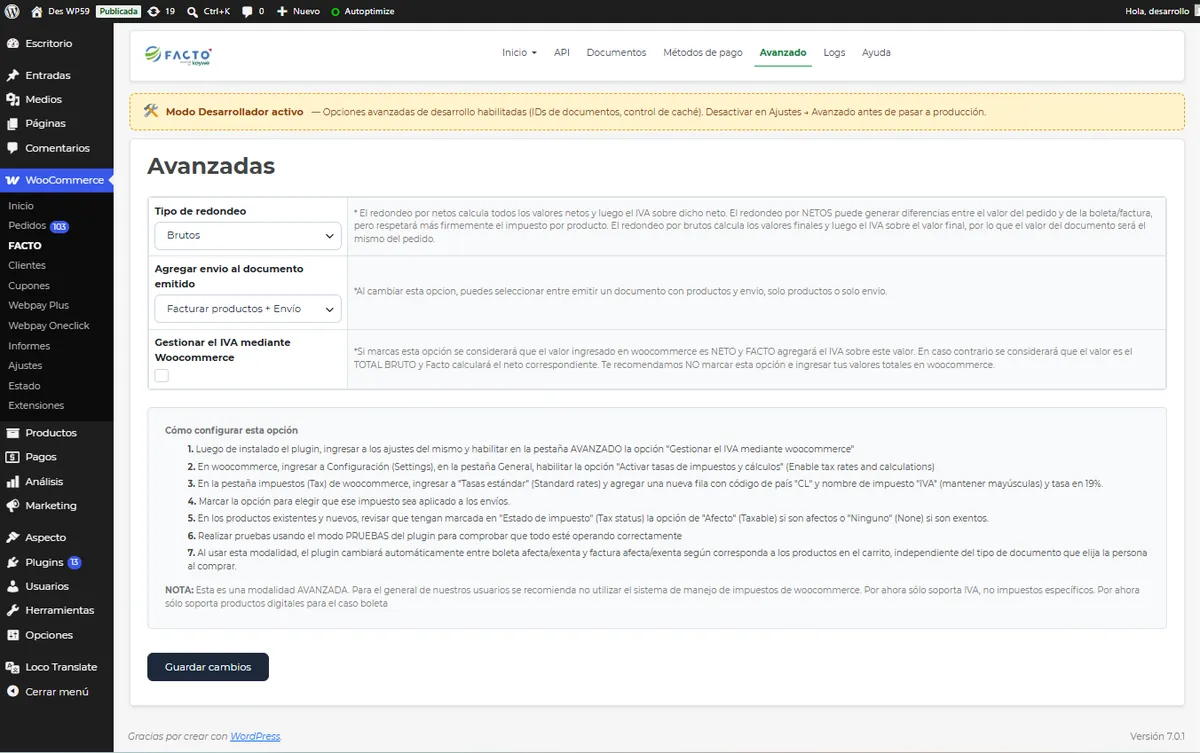Screen dimensions: 1200x753
Task: Follow the WordPress link in footer
Action: [255, 736]
